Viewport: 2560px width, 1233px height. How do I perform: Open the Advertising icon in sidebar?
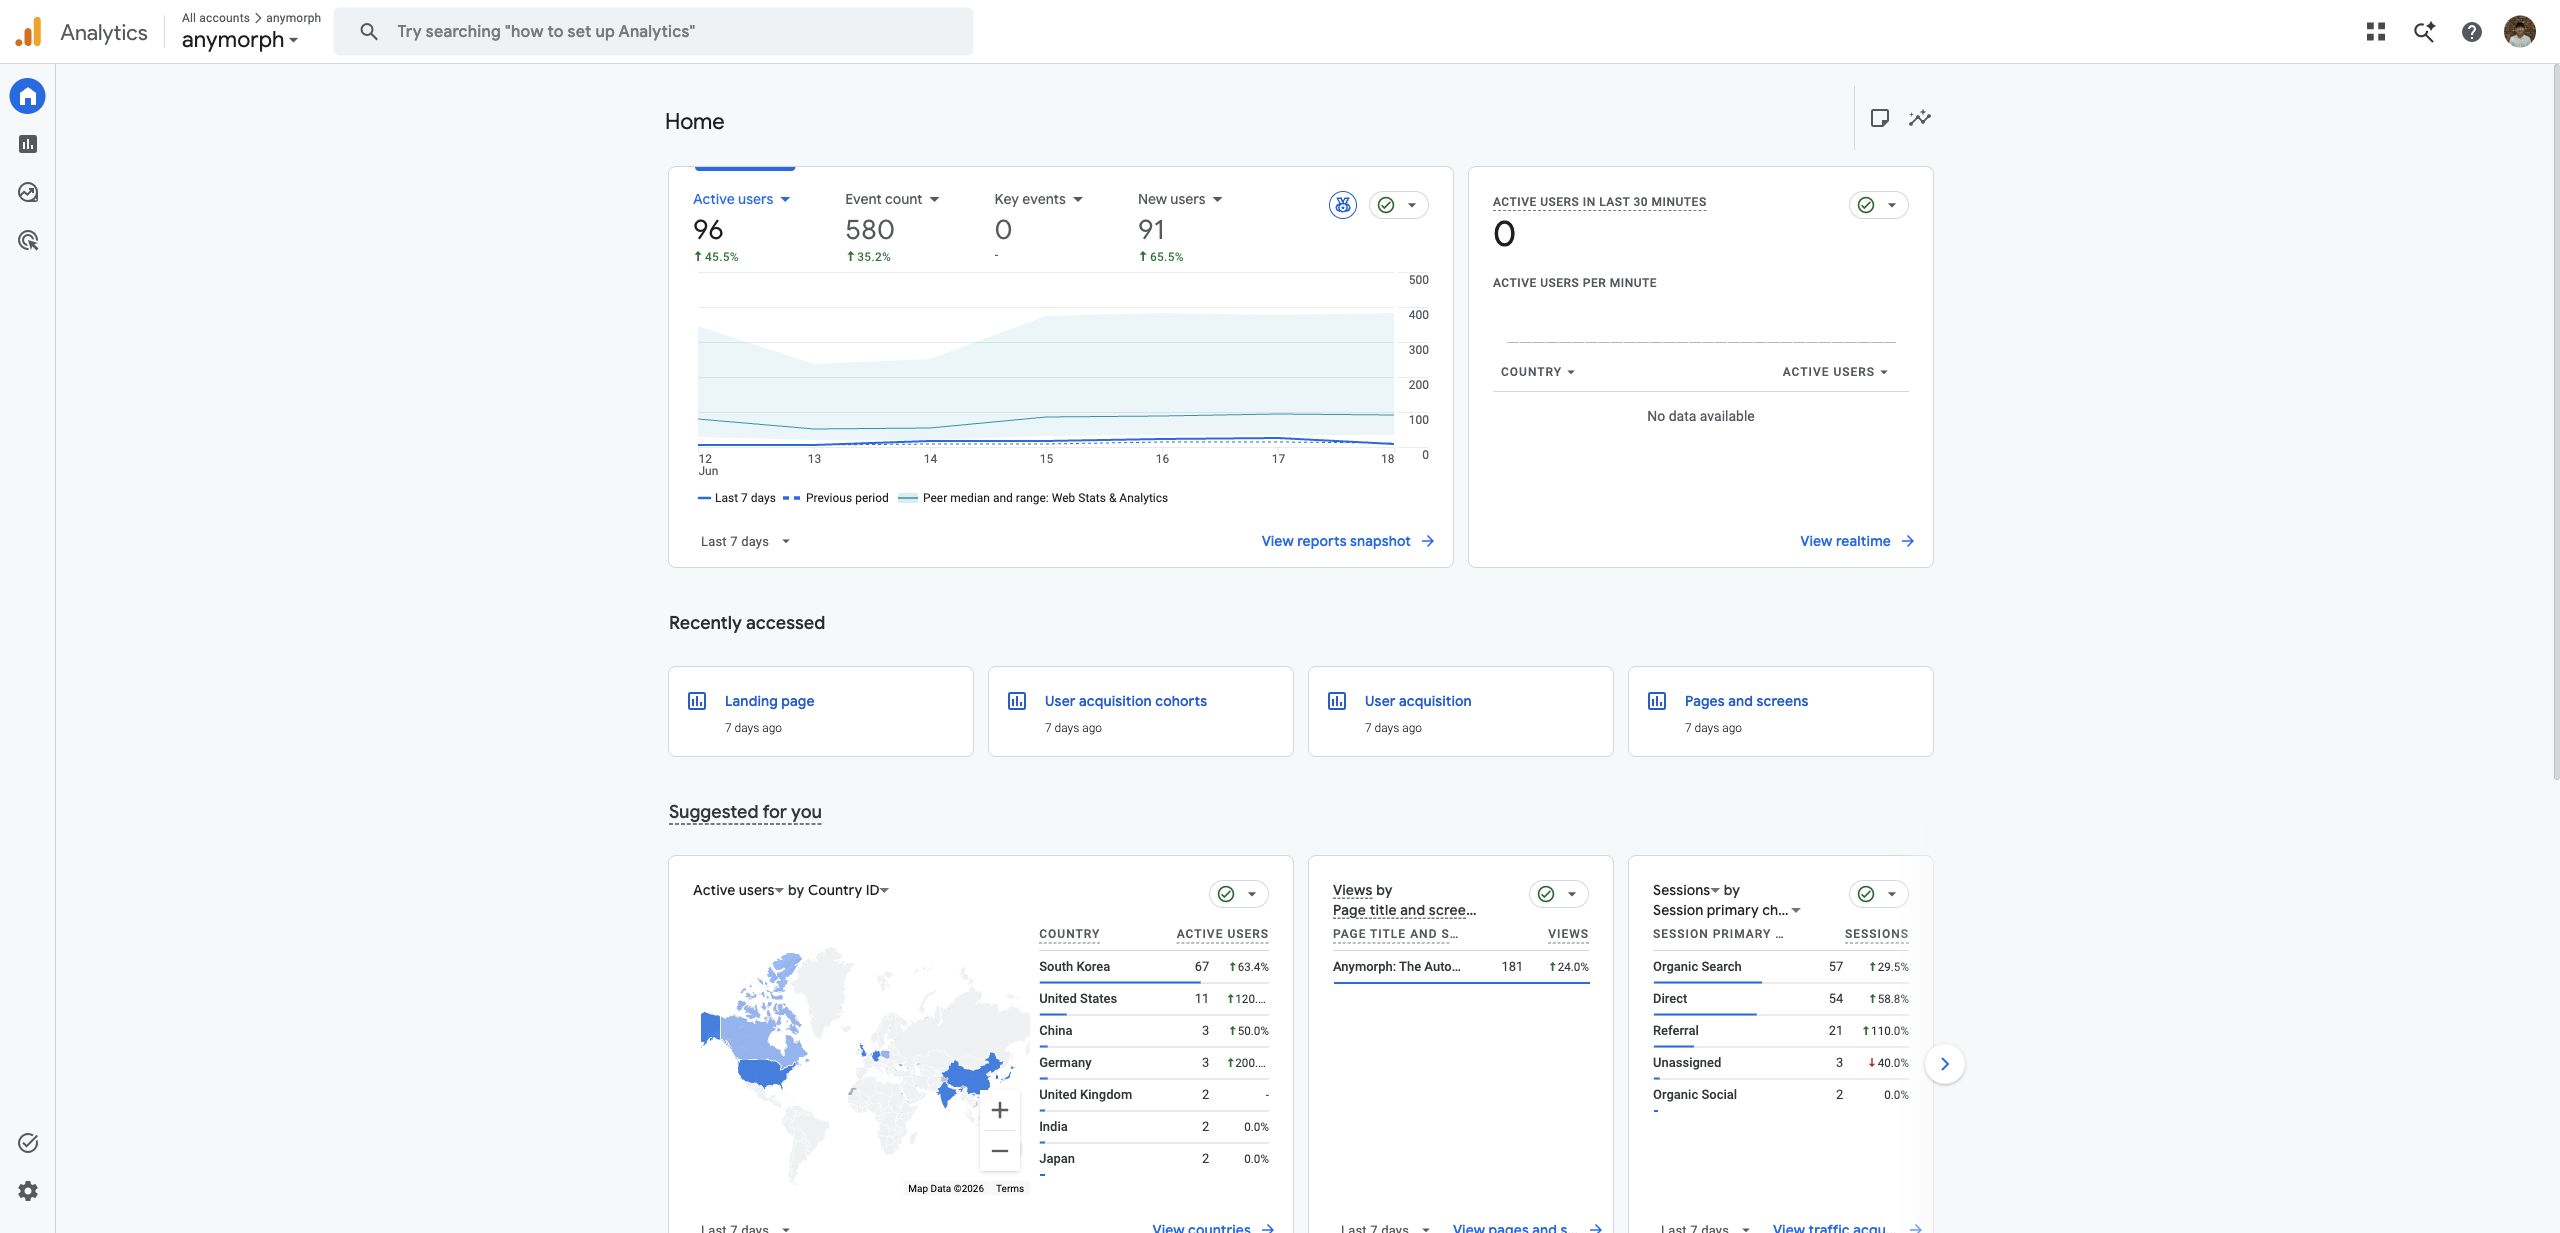click(28, 240)
